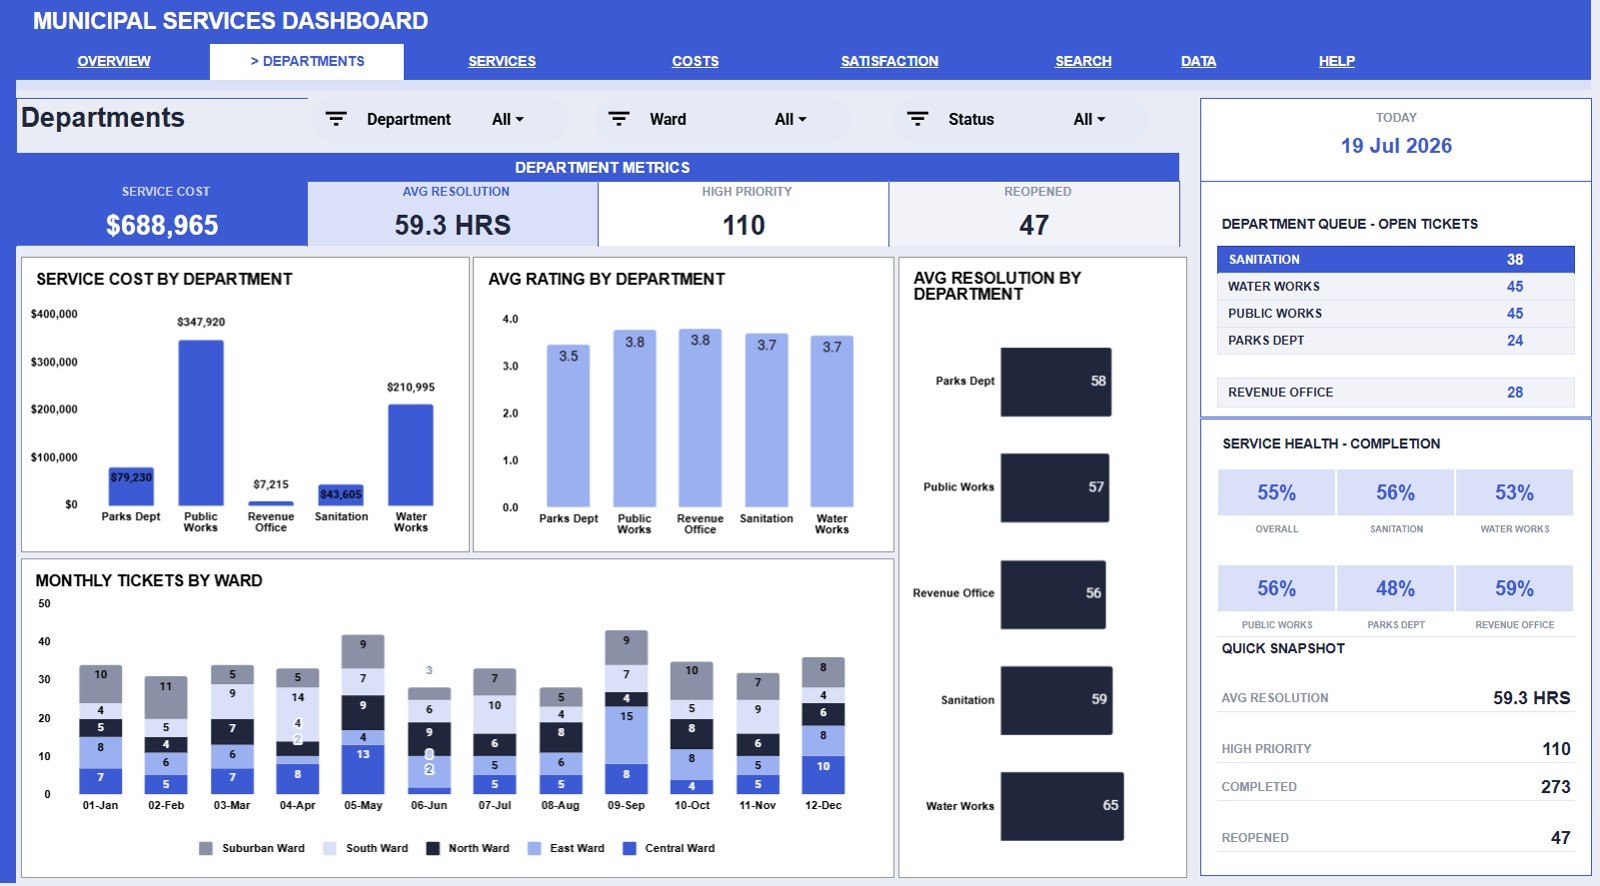
Task: Open the Data link
Action: [1198, 61]
